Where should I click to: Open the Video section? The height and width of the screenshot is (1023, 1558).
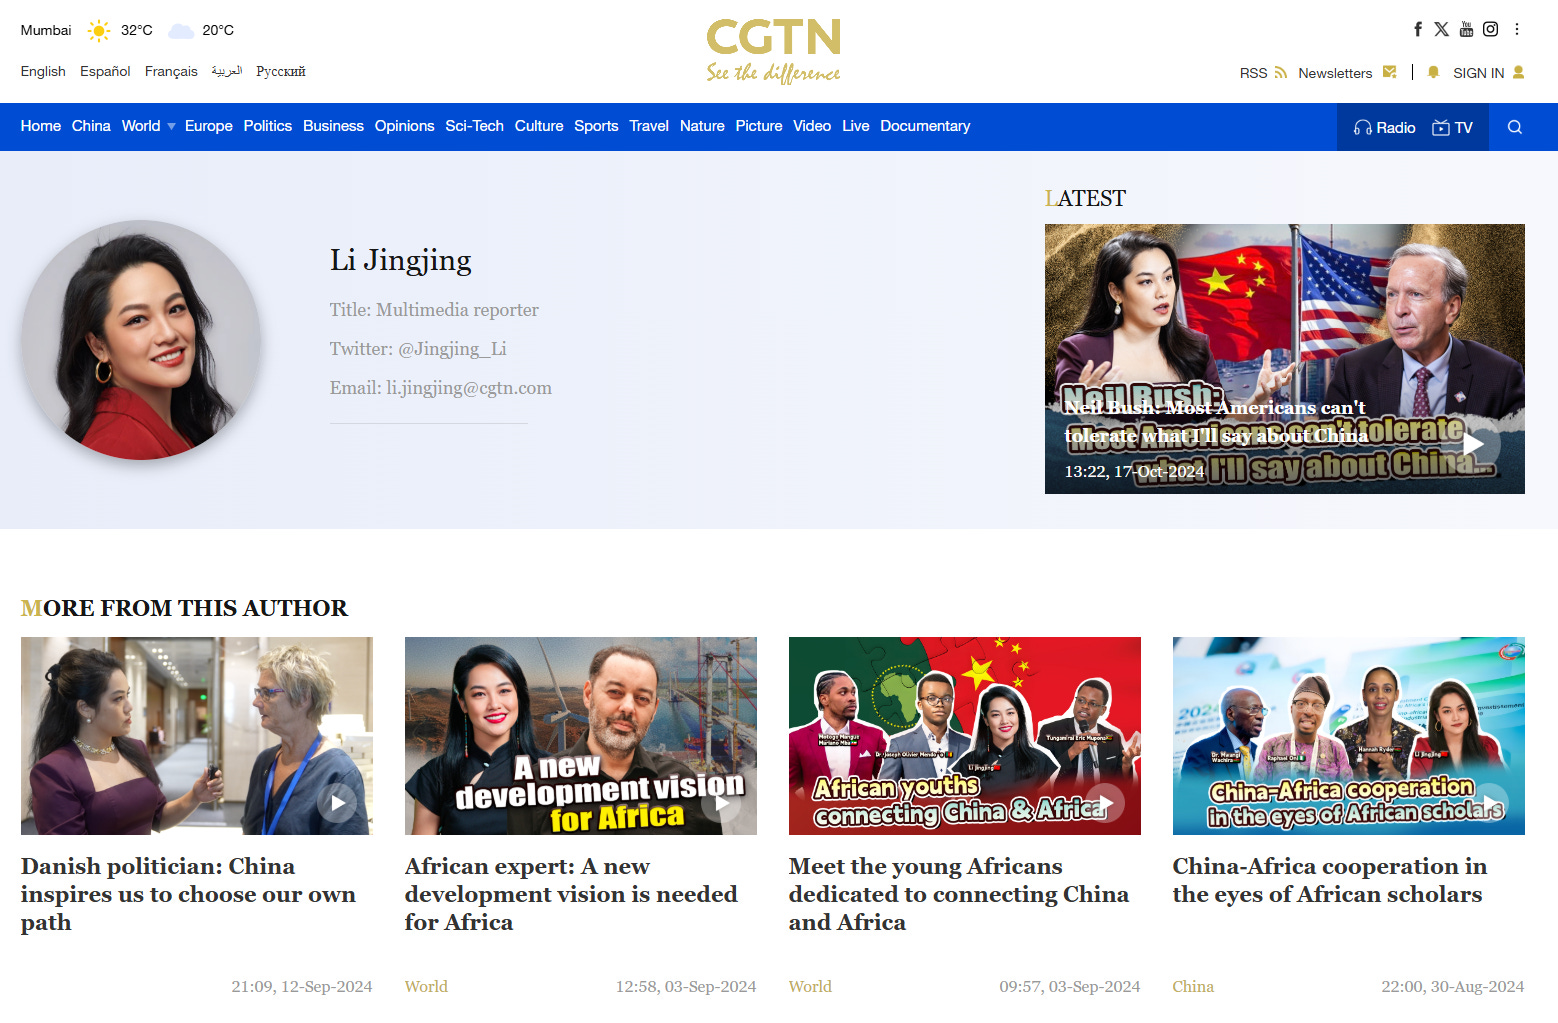812,126
